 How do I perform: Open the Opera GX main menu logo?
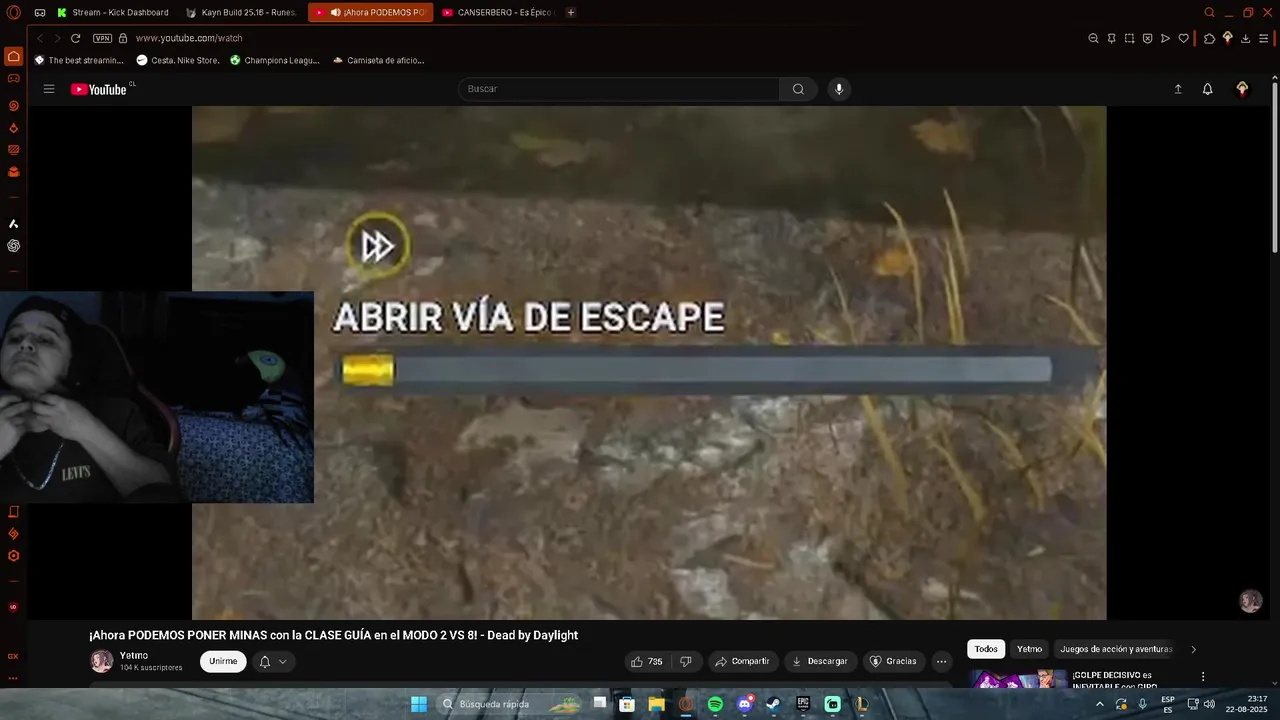pyautogui.click(x=13, y=12)
